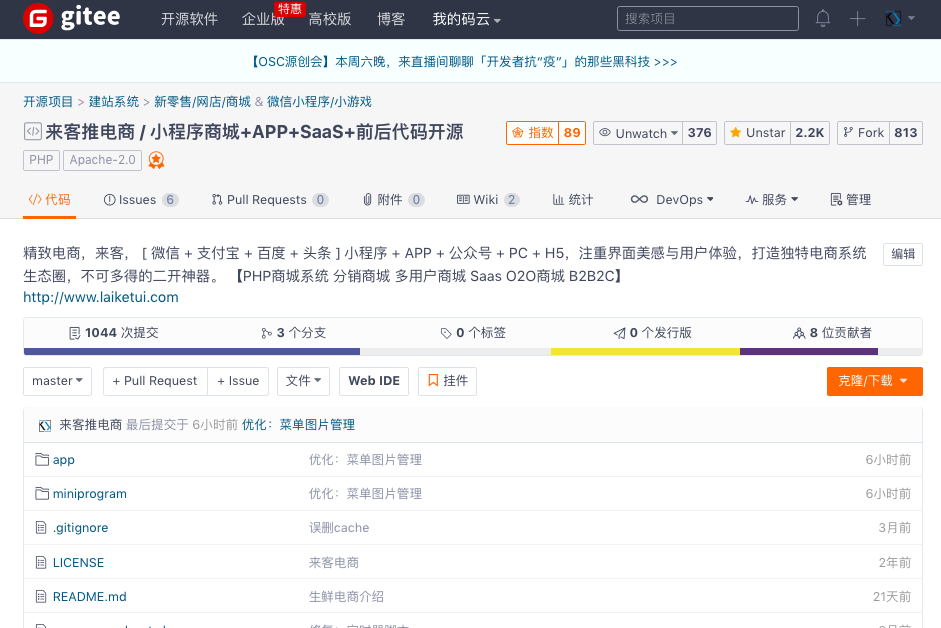Switch to the Issues tab
The image size is (941, 628).
pos(141,200)
